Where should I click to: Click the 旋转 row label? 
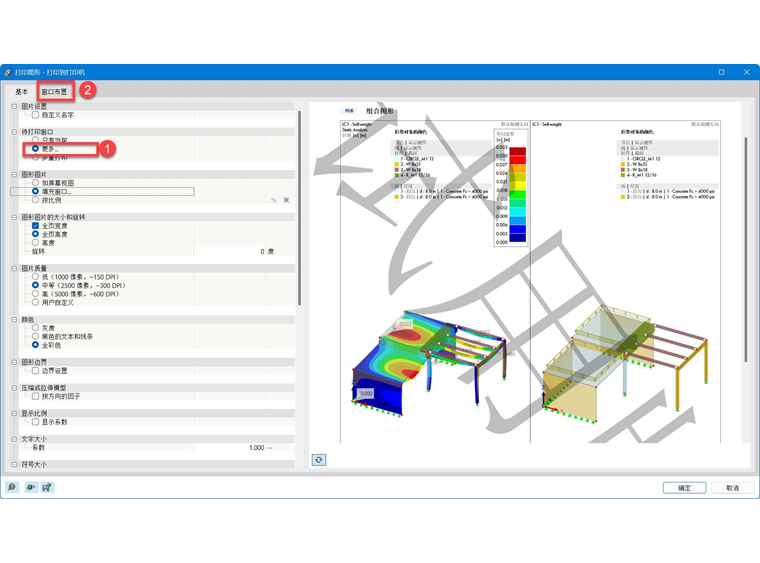click(38, 251)
